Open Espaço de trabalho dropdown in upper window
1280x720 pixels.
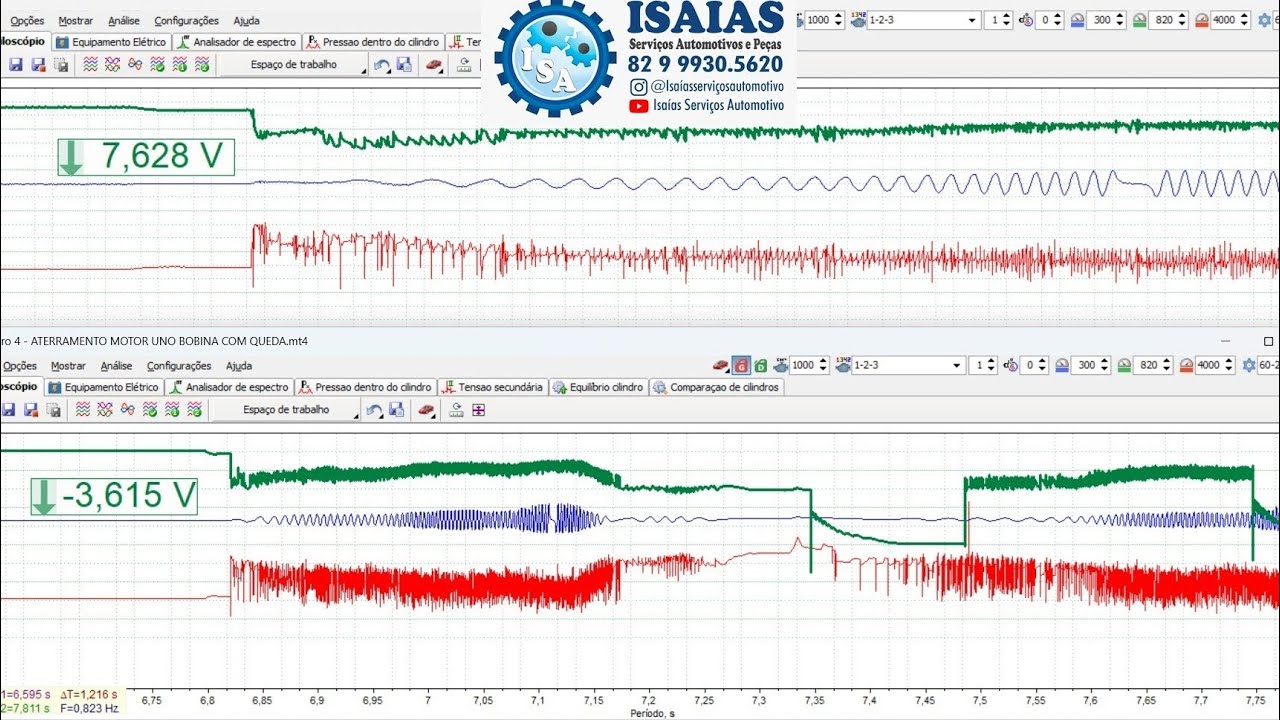point(293,64)
